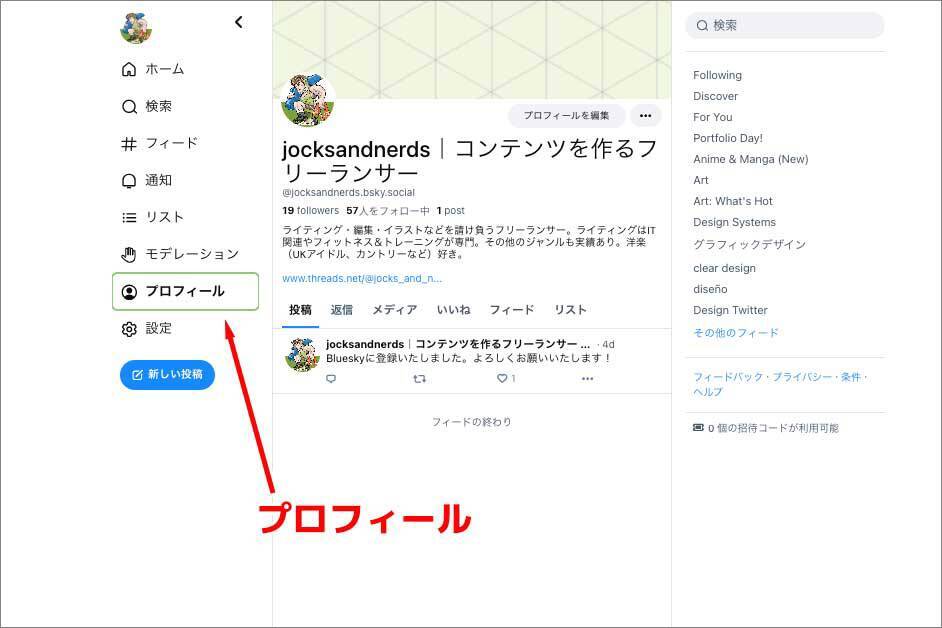
Task: Collapse the sidebar with the back chevron
Action: [239, 22]
